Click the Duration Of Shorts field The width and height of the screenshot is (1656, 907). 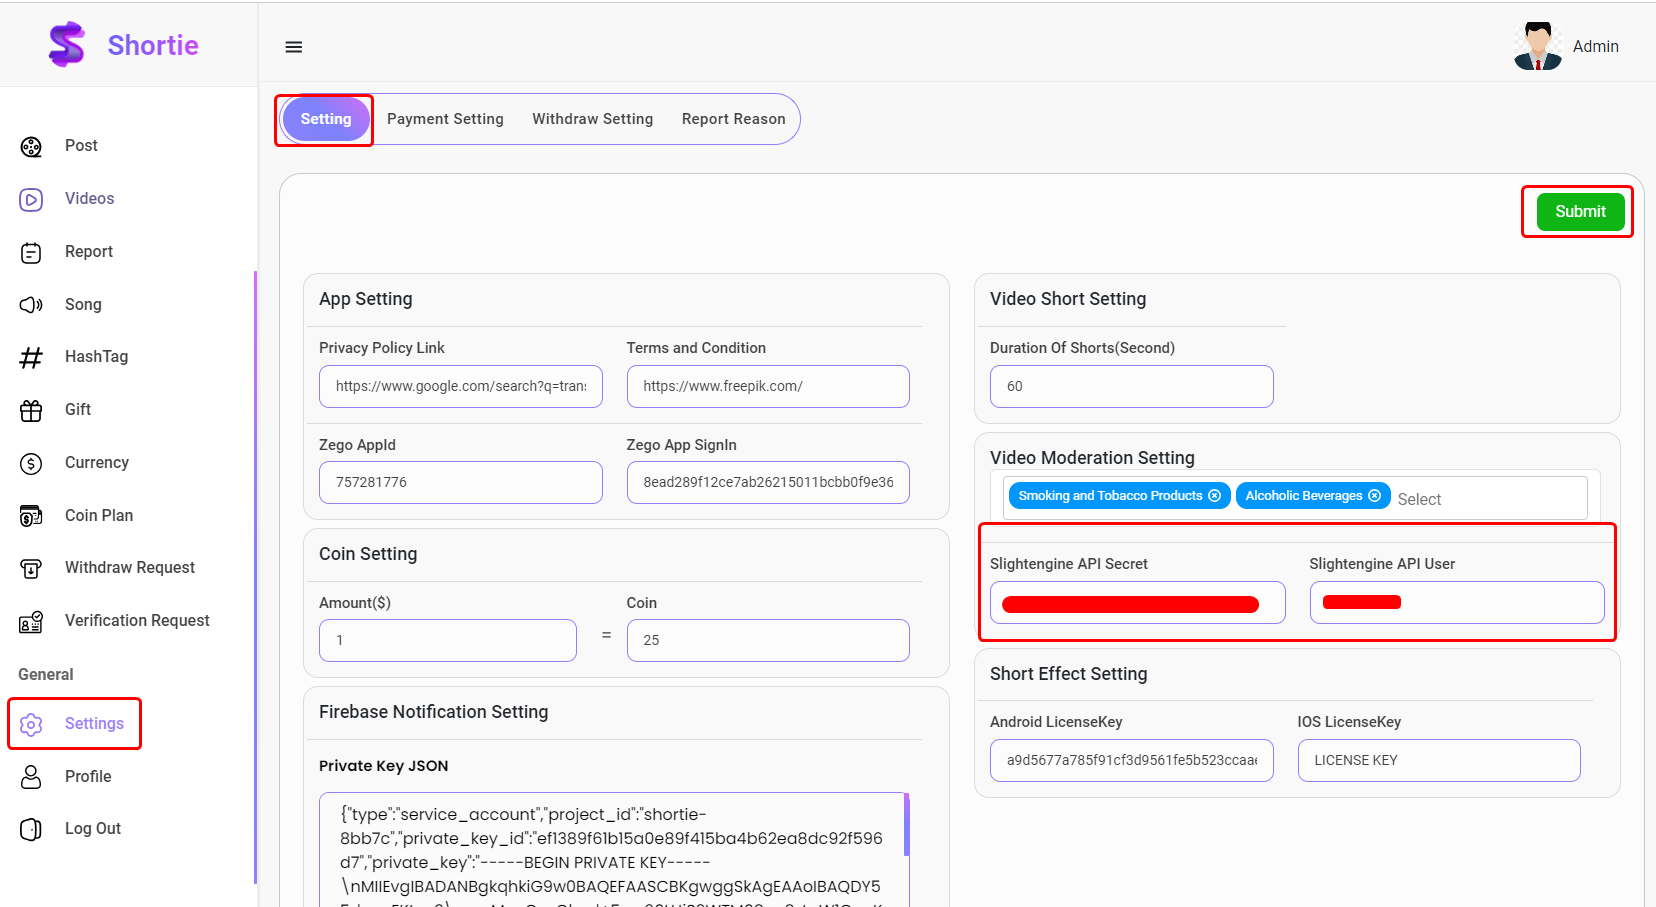coord(1131,387)
